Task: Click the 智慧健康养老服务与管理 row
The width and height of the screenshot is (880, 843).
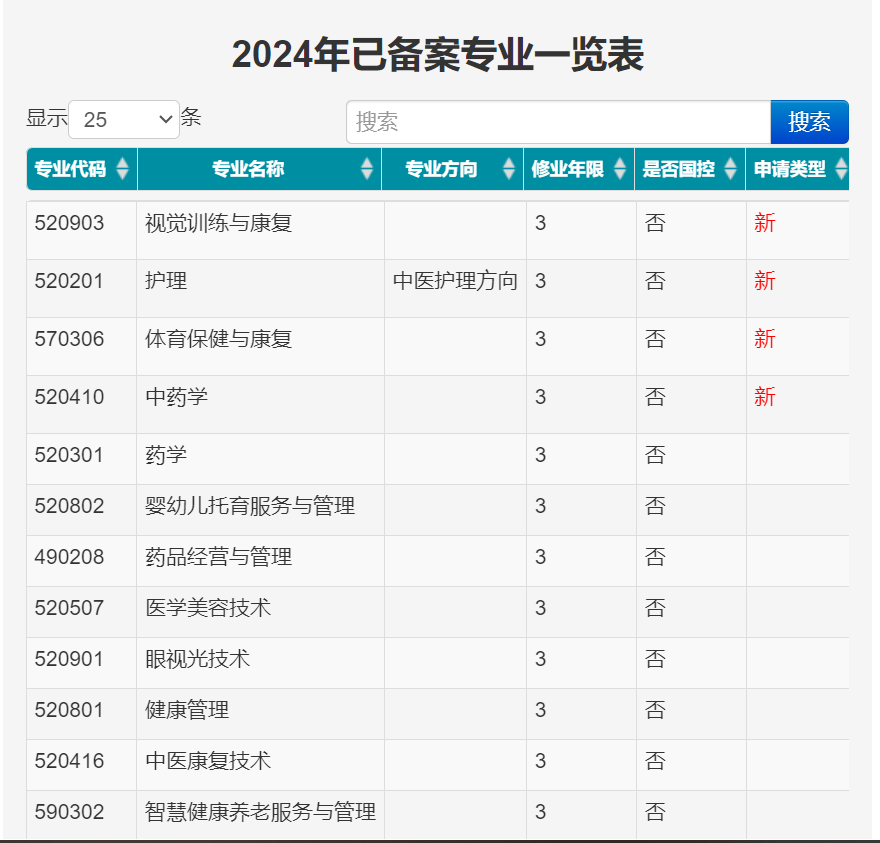Action: tap(260, 812)
